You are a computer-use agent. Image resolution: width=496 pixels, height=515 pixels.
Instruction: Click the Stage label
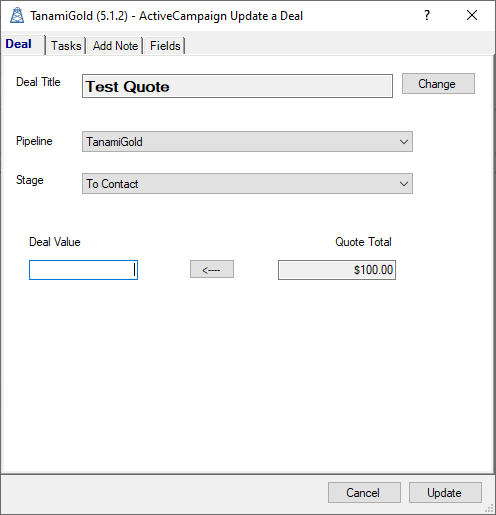point(30,180)
